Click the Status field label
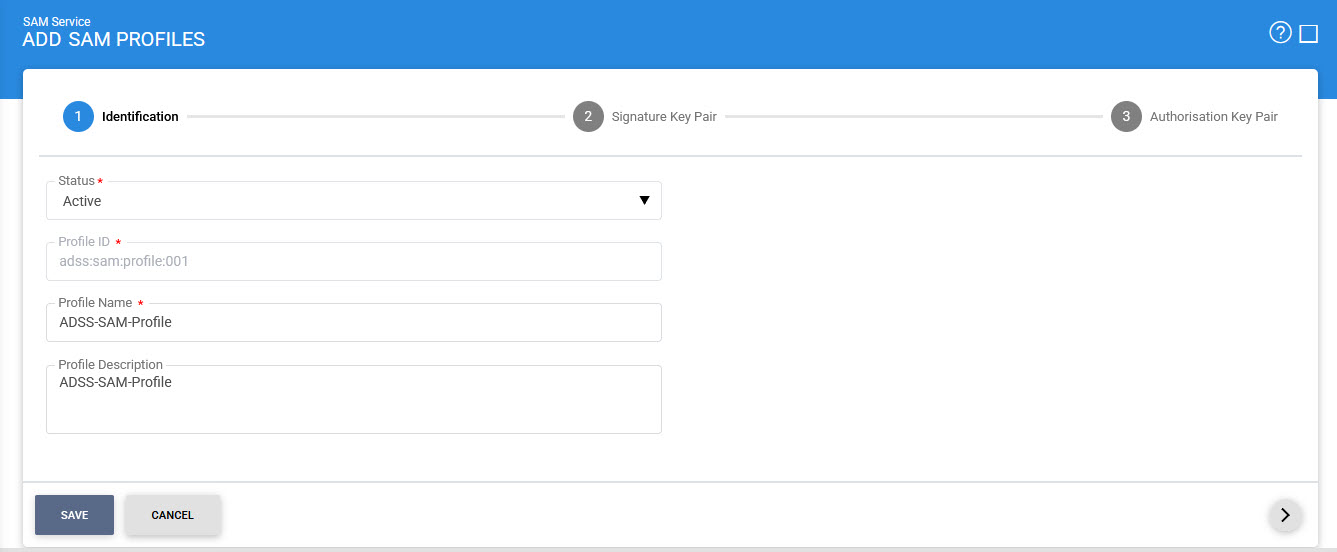Image resolution: width=1337 pixels, height=552 pixels. [x=77, y=181]
